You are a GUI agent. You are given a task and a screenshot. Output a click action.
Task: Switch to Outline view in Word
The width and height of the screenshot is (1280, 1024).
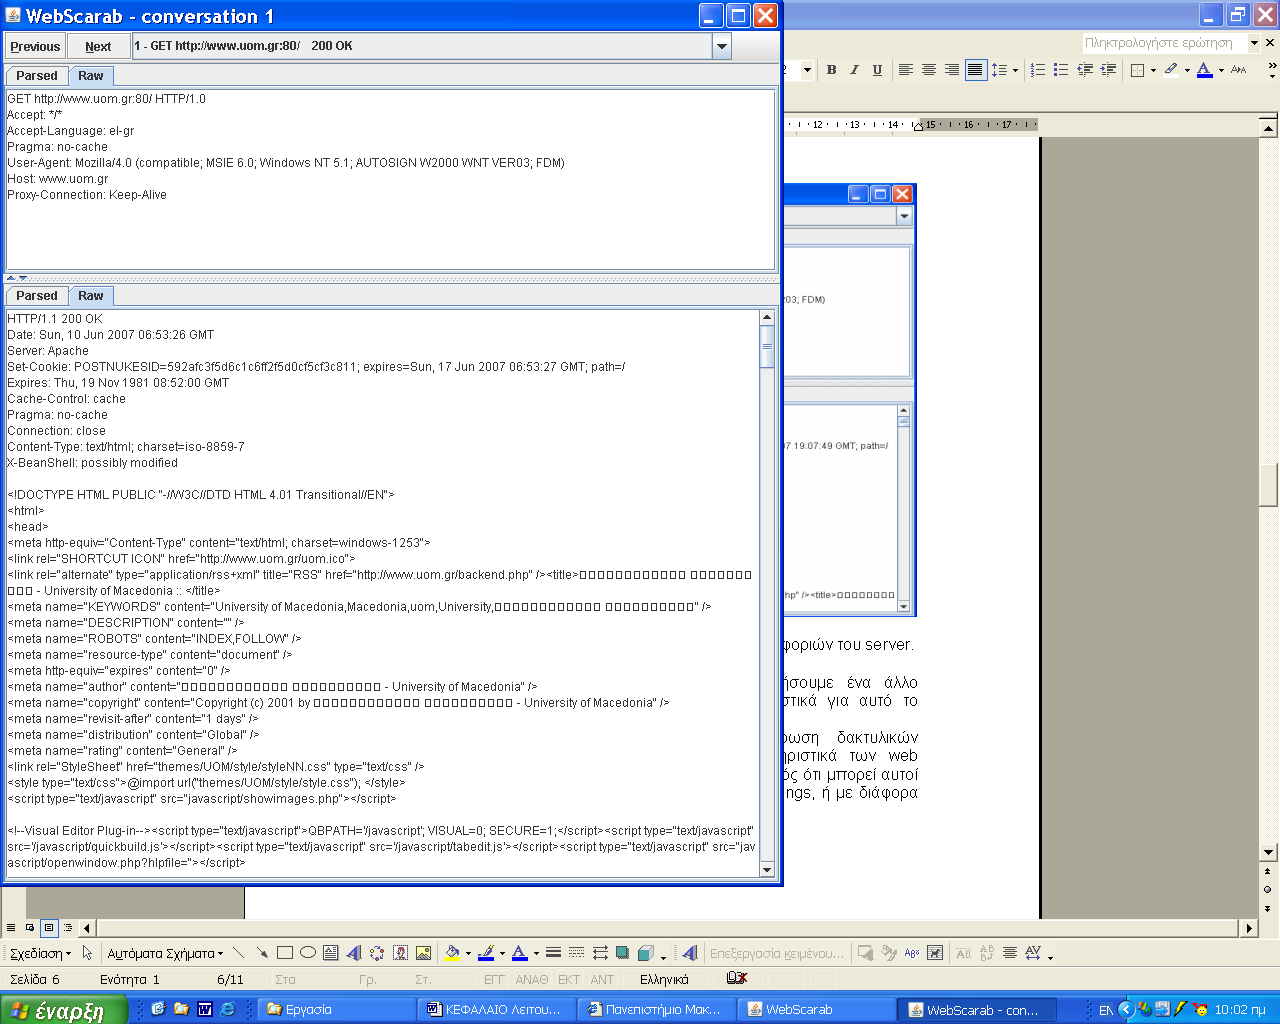tap(68, 928)
